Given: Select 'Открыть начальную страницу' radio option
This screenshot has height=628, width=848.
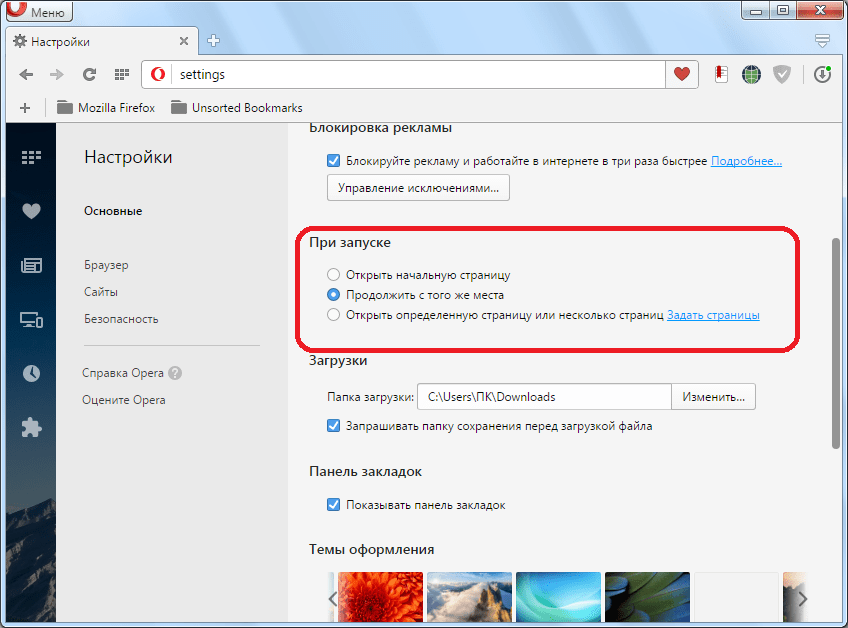Looking at the screenshot, I should pos(334,275).
